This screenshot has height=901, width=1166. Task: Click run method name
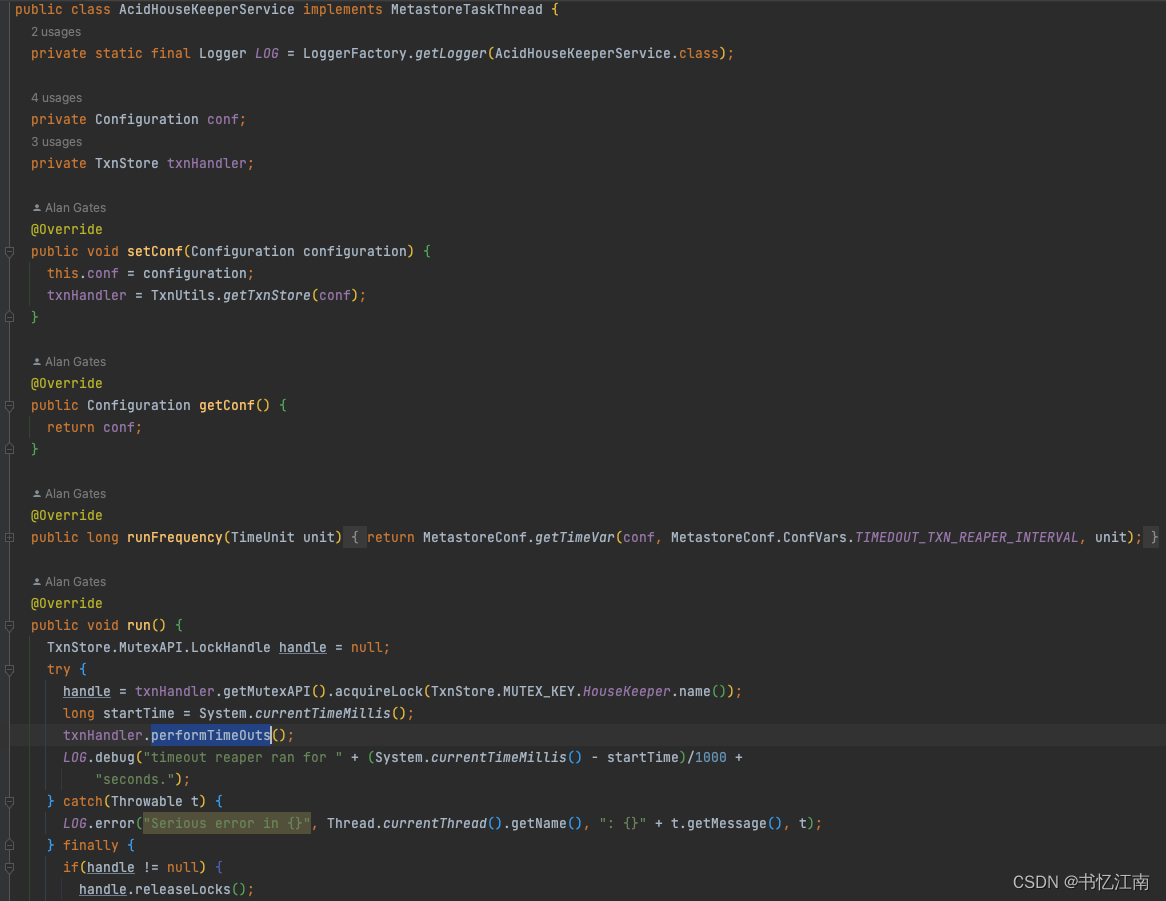tap(139, 626)
